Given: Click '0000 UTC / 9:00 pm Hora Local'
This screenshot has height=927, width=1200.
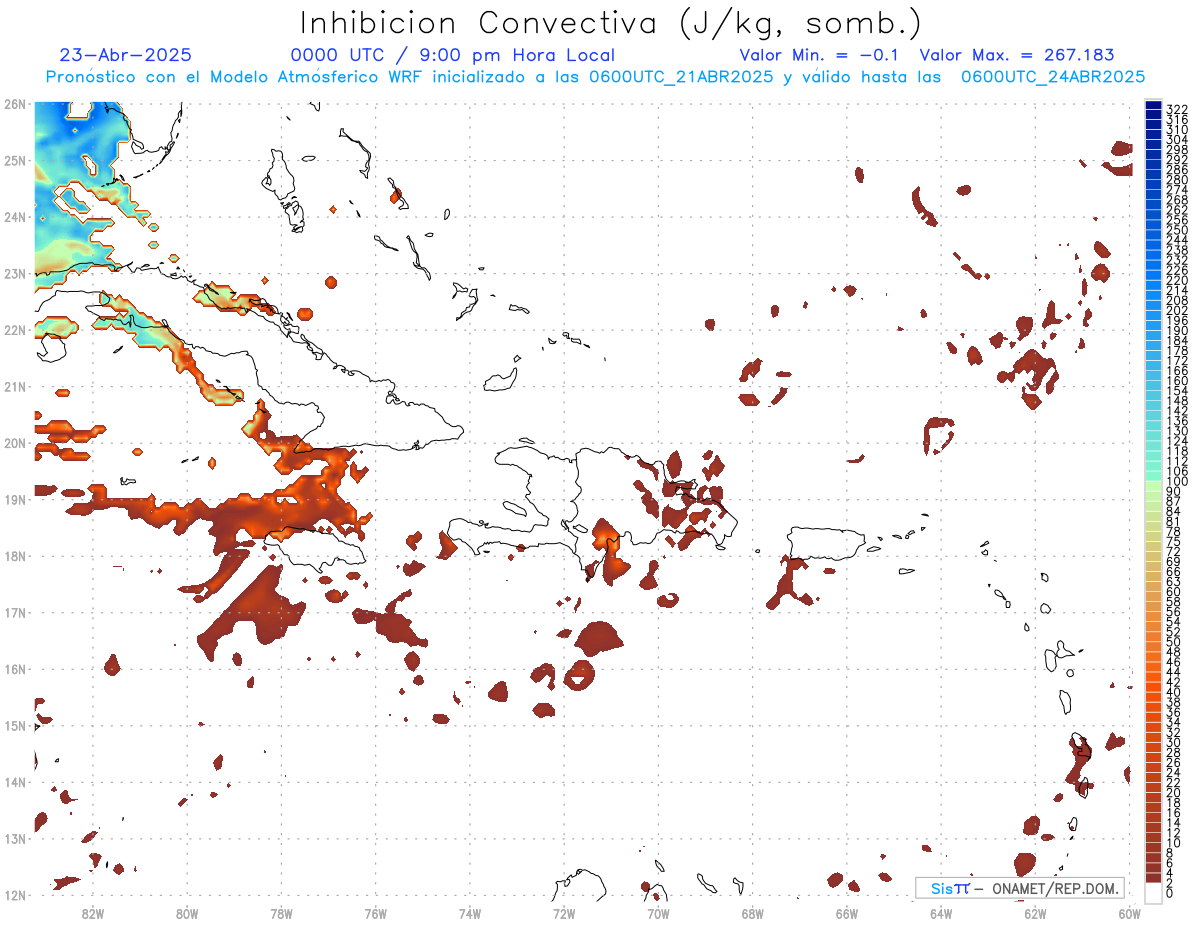Looking at the screenshot, I should 453,56.
